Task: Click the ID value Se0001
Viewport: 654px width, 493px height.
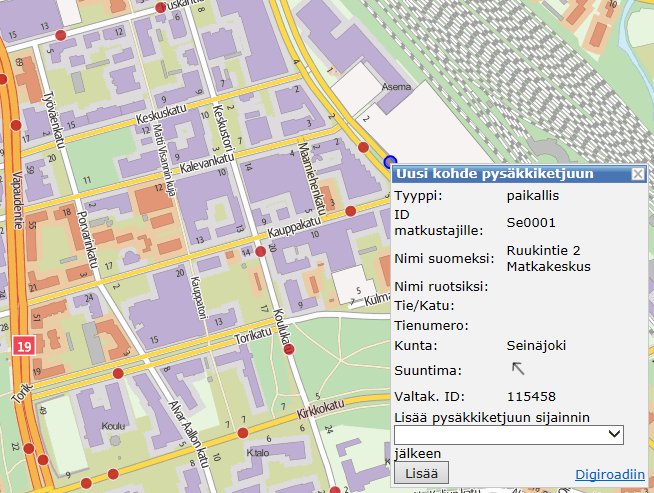Action: pos(531,222)
